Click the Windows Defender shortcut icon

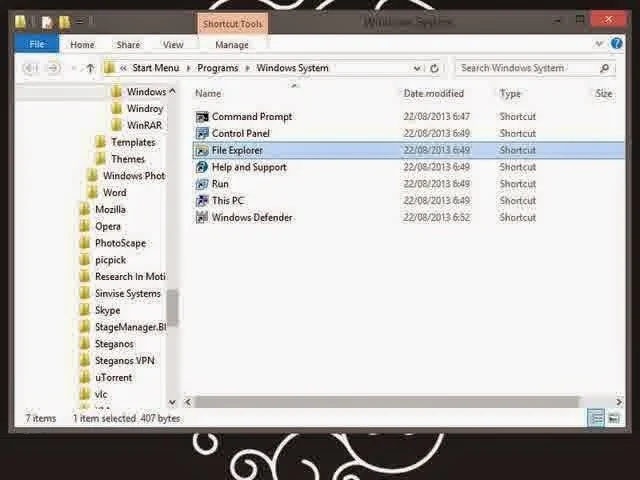click(202, 218)
